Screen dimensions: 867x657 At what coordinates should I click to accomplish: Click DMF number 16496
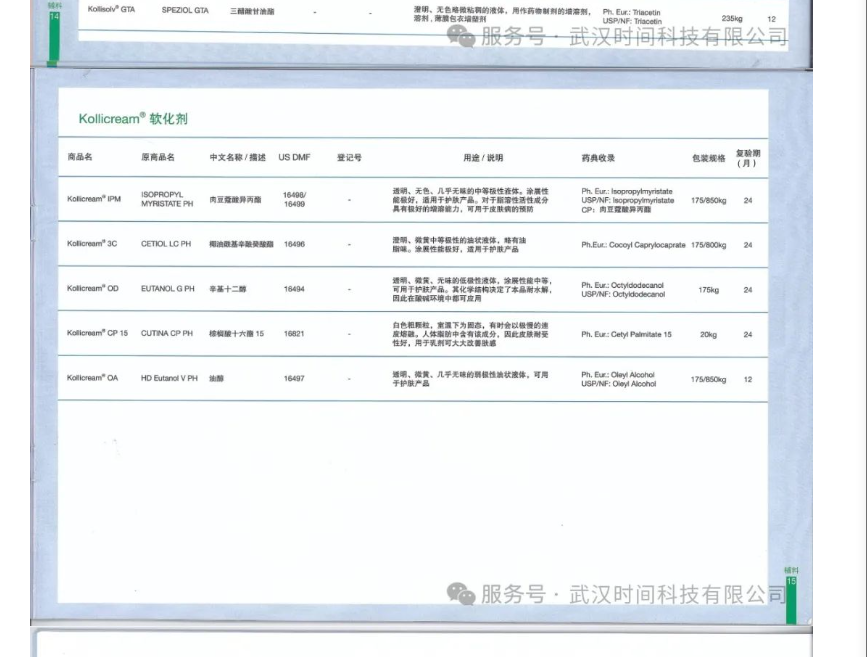294,244
